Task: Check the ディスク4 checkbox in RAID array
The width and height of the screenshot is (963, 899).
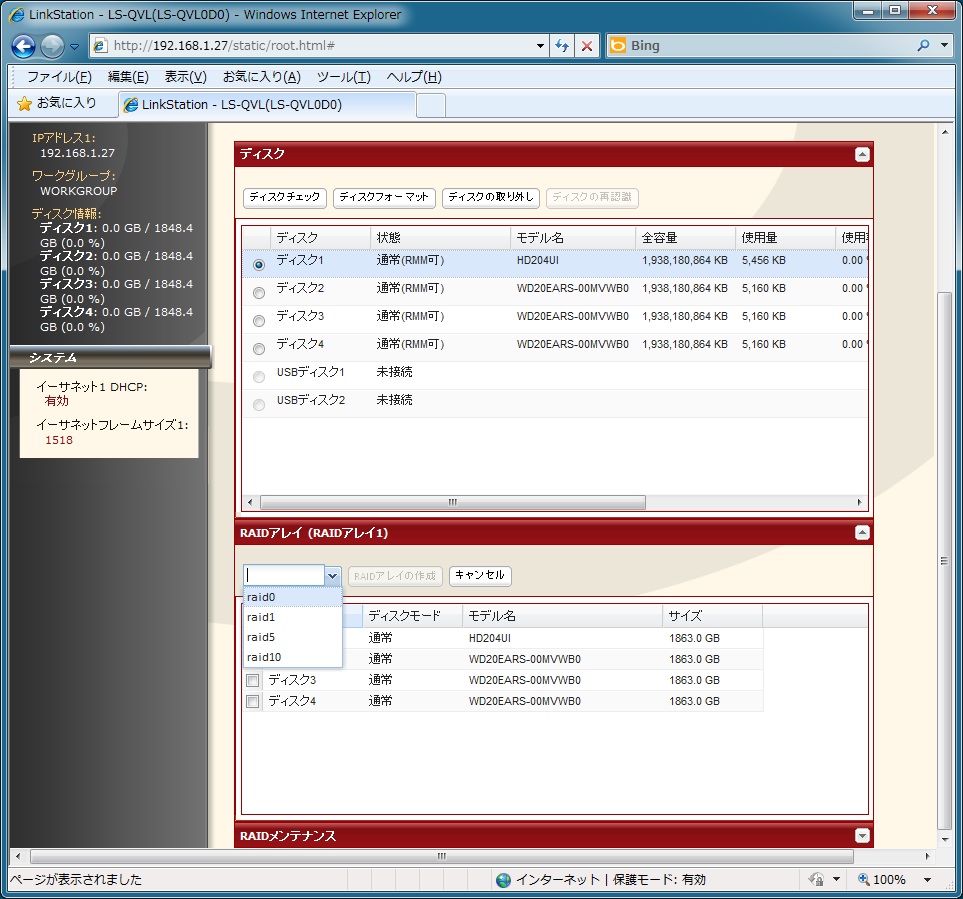Action: [253, 702]
